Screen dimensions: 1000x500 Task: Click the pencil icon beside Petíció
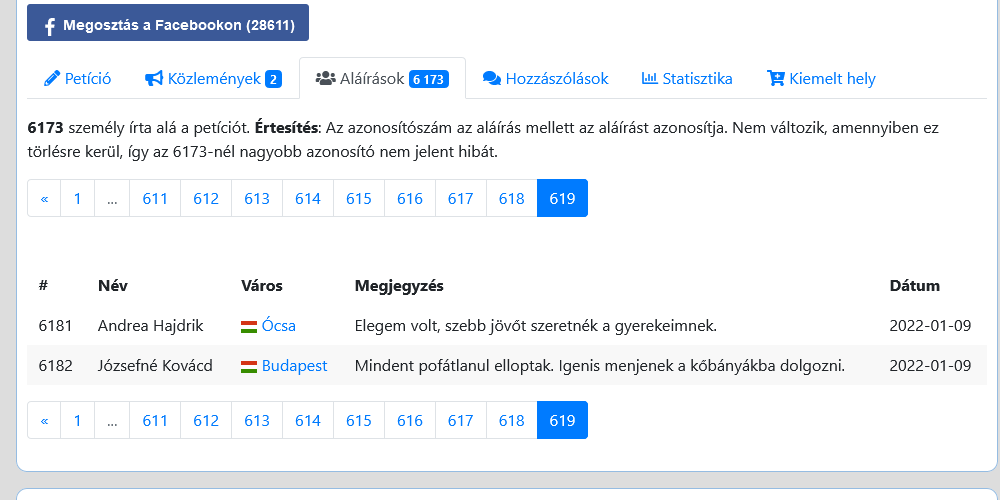click(x=51, y=78)
